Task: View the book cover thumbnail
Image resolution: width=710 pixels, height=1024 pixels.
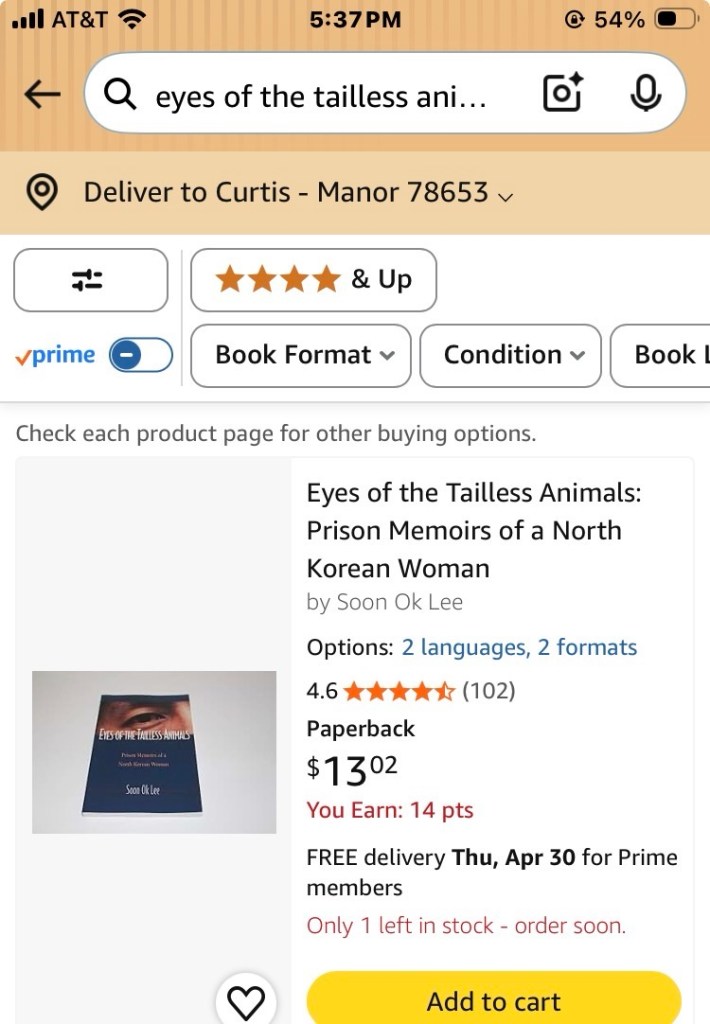Action: pos(154,752)
